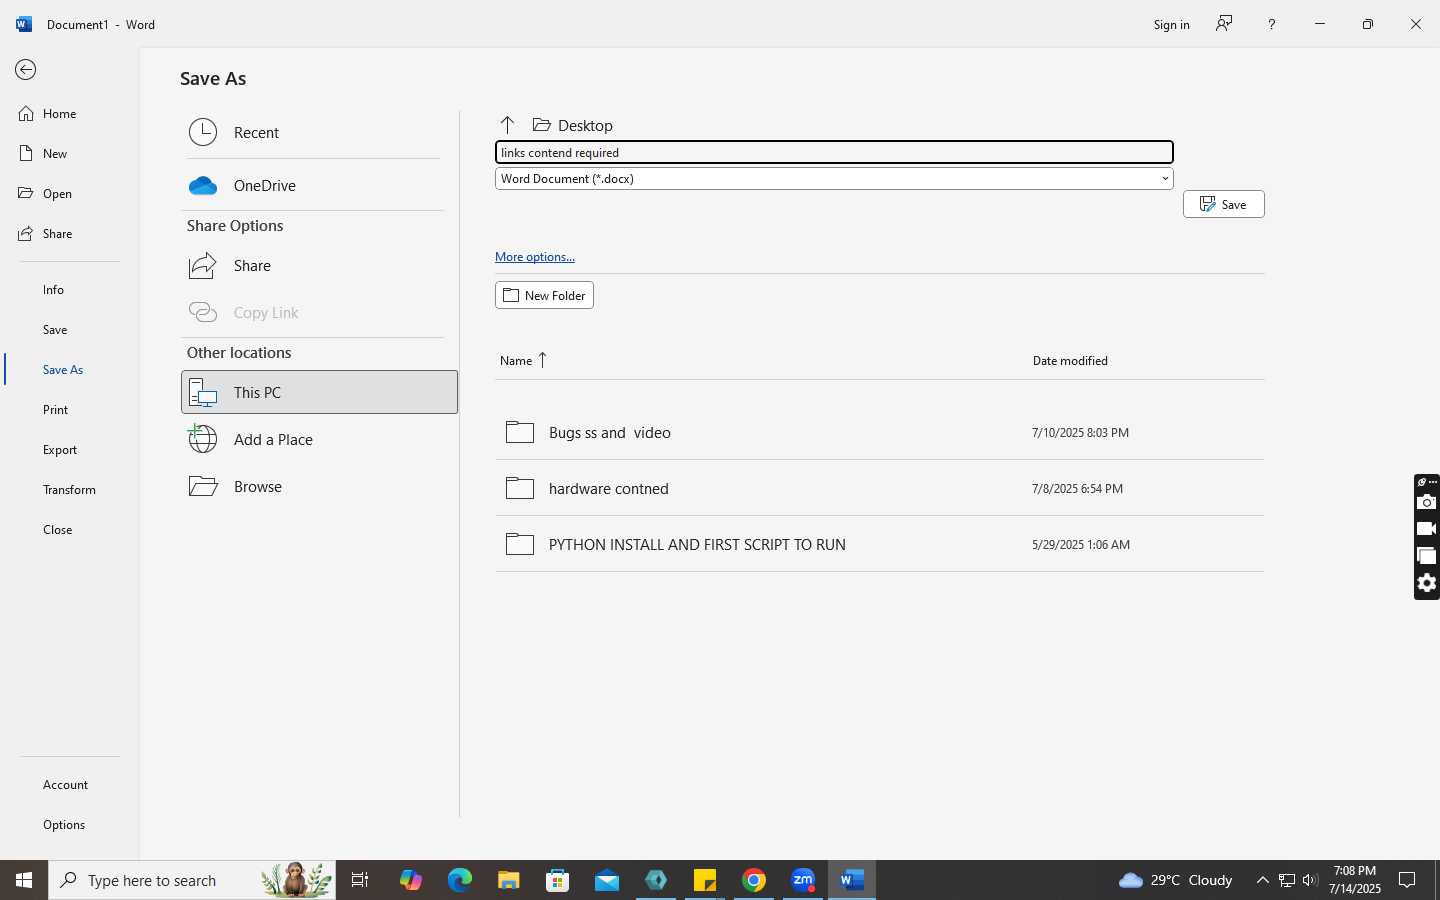Screen dimensions: 1440x900
Task: Click the Save button
Action: pos(1223,204)
